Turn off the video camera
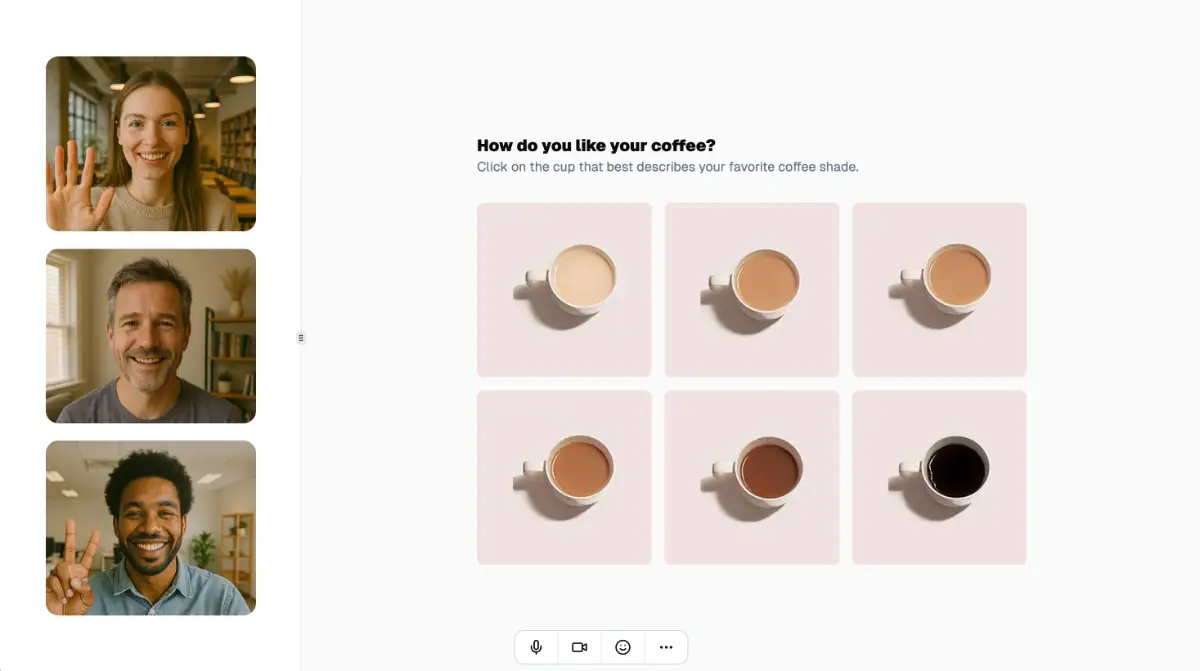The width and height of the screenshot is (1200, 671). coord(579,647)
